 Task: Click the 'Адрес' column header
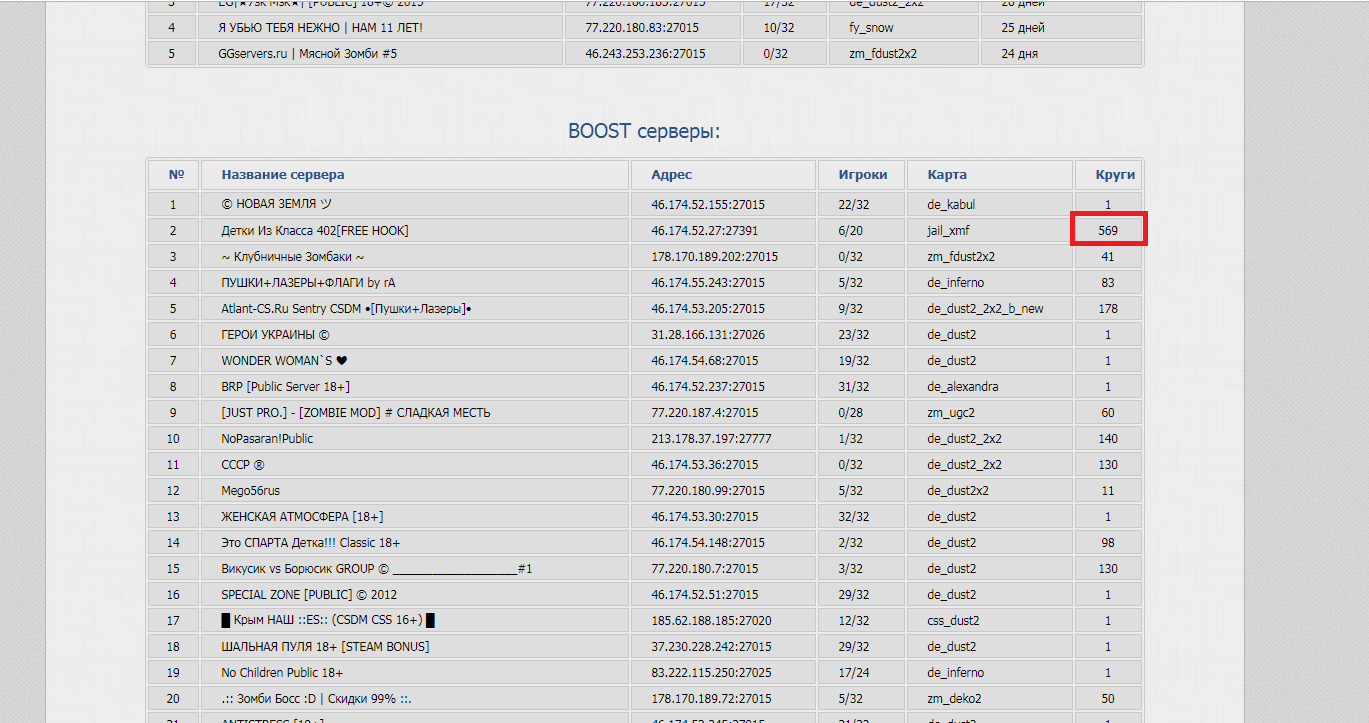pos(671,174)
